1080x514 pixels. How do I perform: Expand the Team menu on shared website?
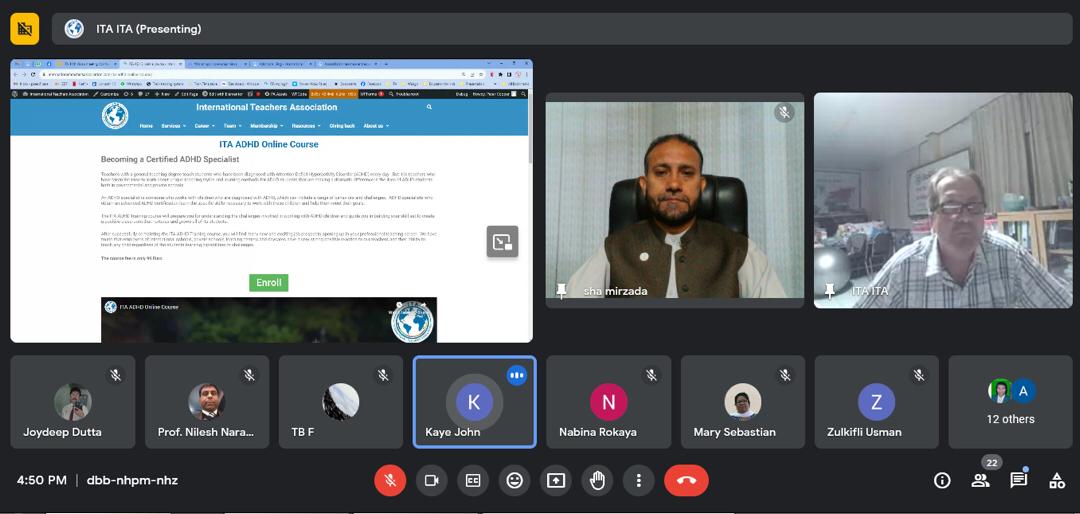pyautogui.click(x=233, y=126)
